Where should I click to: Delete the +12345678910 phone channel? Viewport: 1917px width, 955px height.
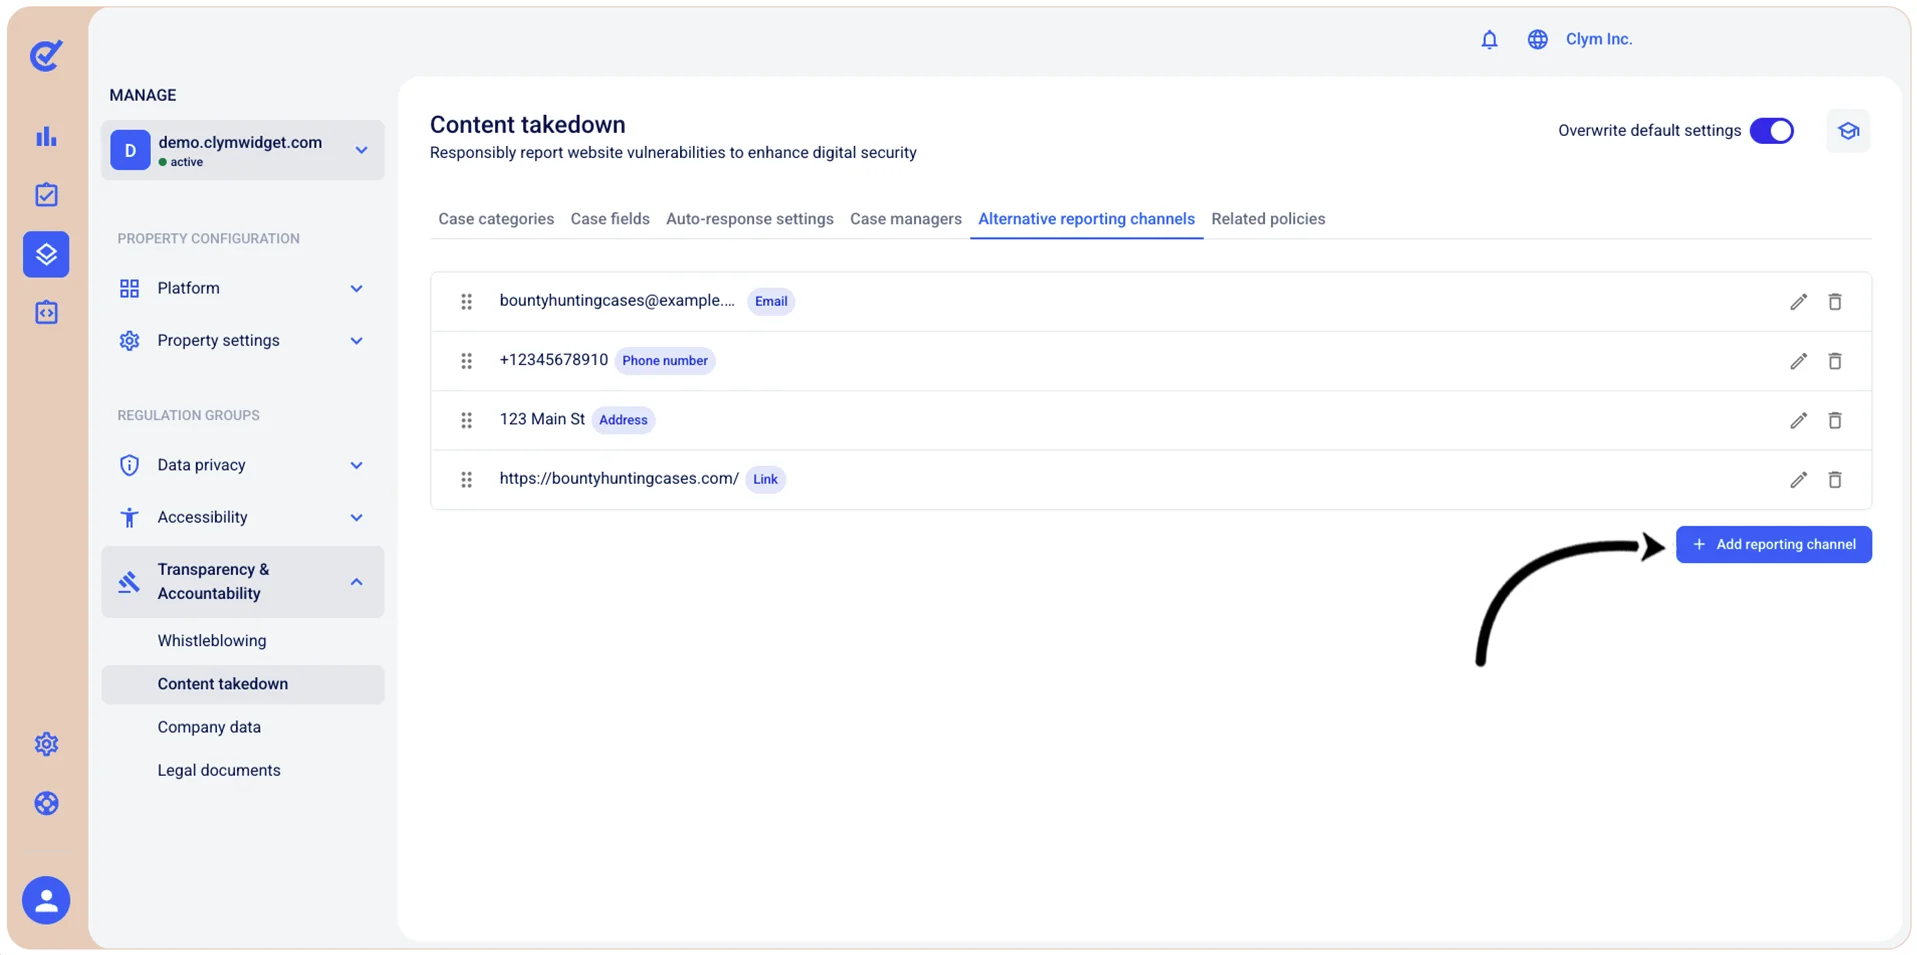click(x=1835, y=361)
